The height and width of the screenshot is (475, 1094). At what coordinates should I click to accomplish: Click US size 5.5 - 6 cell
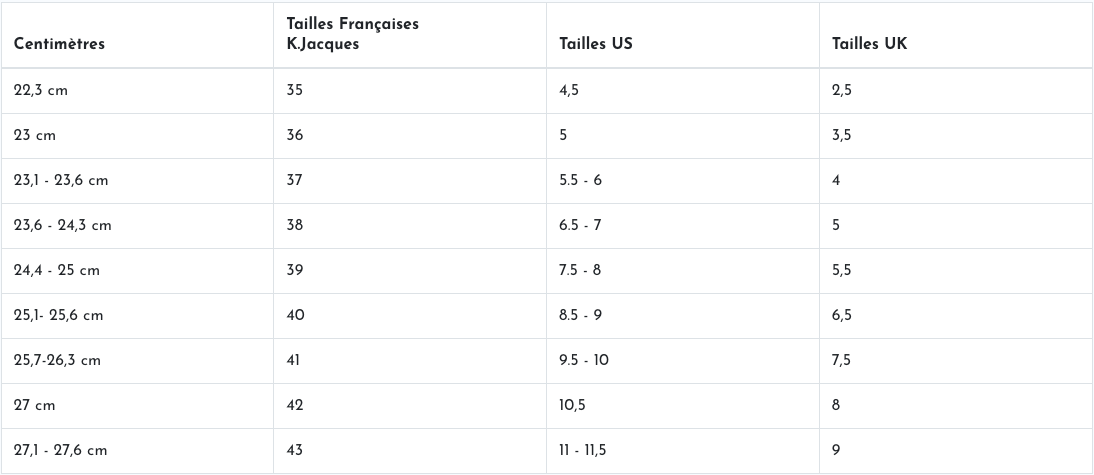tap(580, 181)
